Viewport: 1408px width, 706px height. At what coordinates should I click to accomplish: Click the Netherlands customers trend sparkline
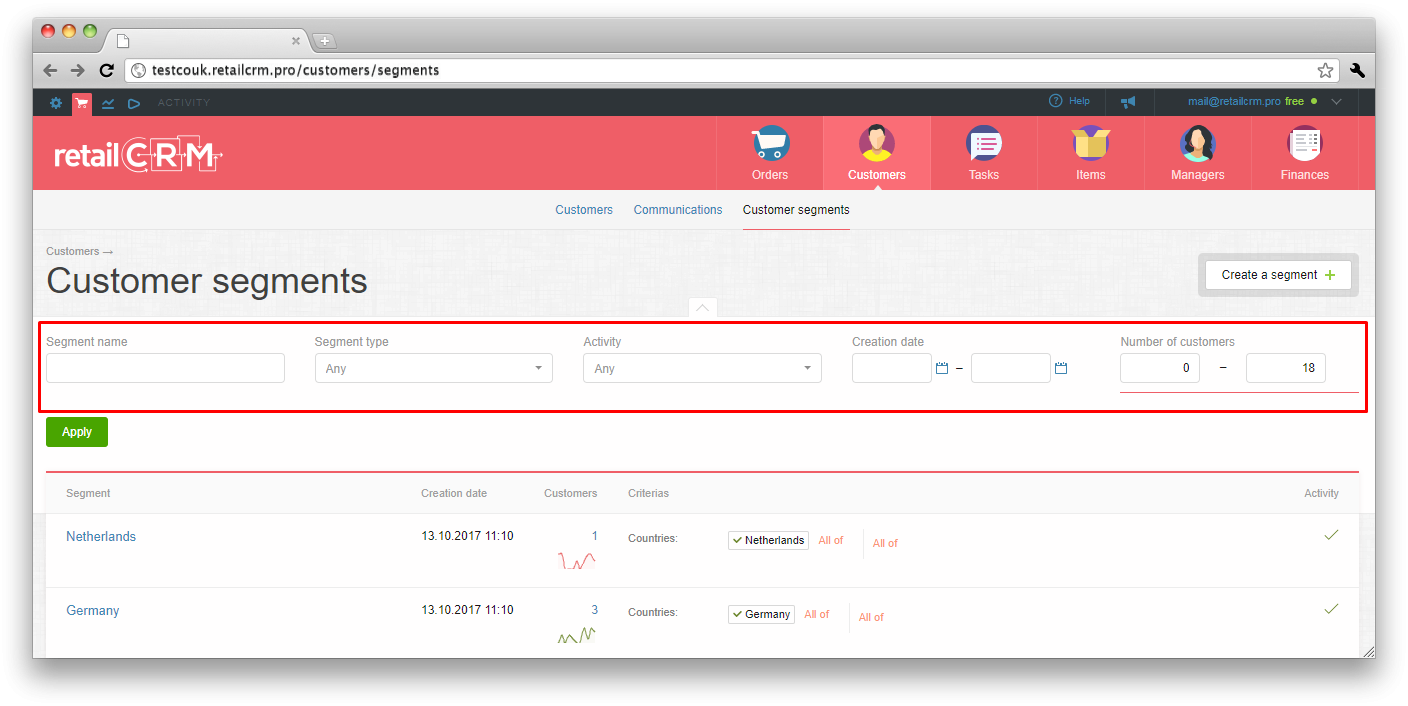click(x=577, y=561)
